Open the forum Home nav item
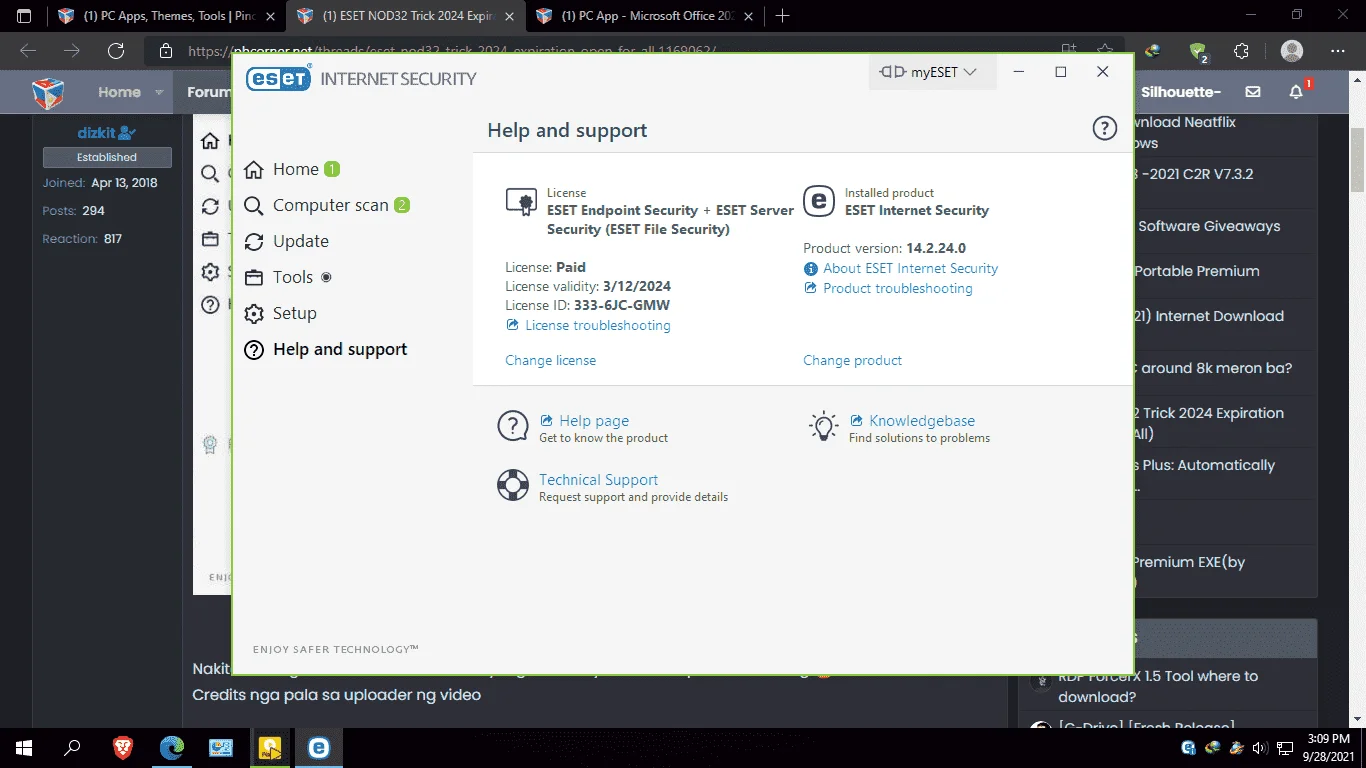The height and width of the screenshot is (768, 1366). pos(119,92)
